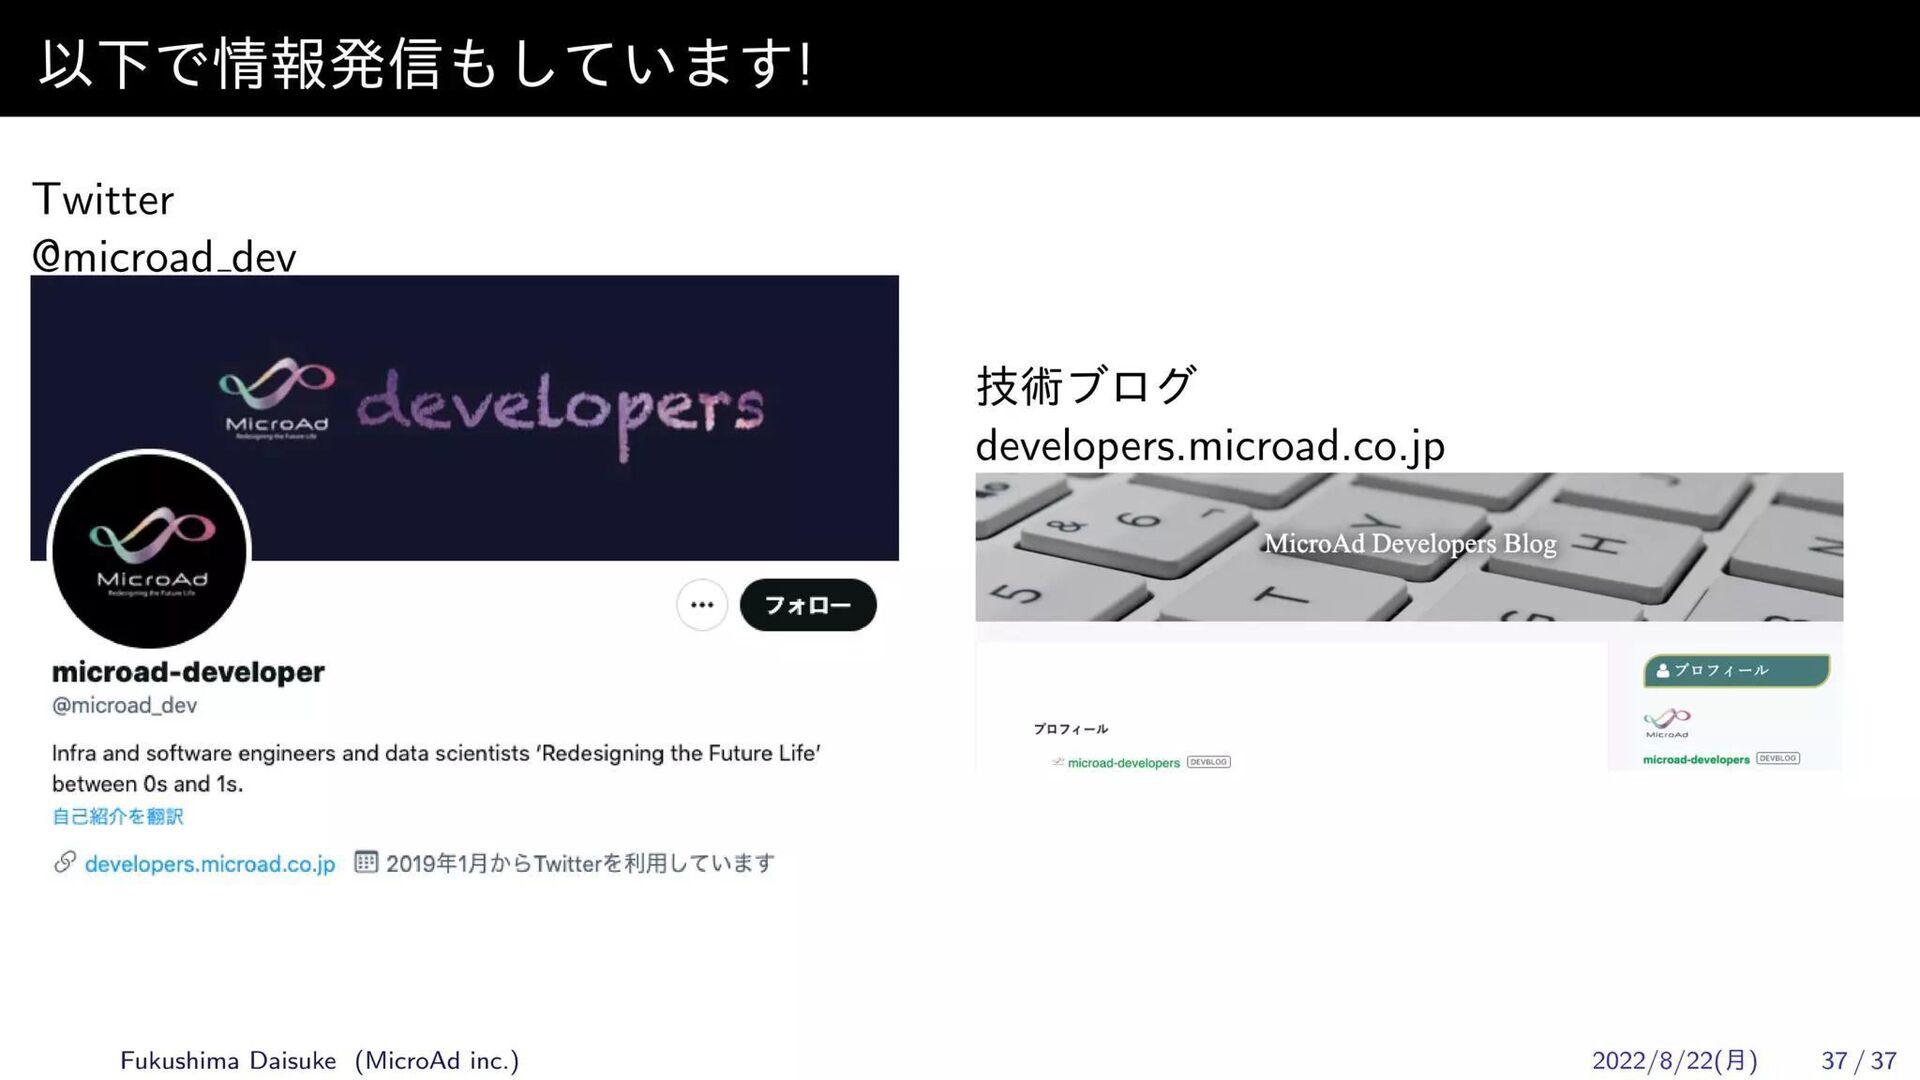This screenshot has height=1080, width=1920.
Task: Open the developers.microad.co.jp profile link
Action: [209, 864]
